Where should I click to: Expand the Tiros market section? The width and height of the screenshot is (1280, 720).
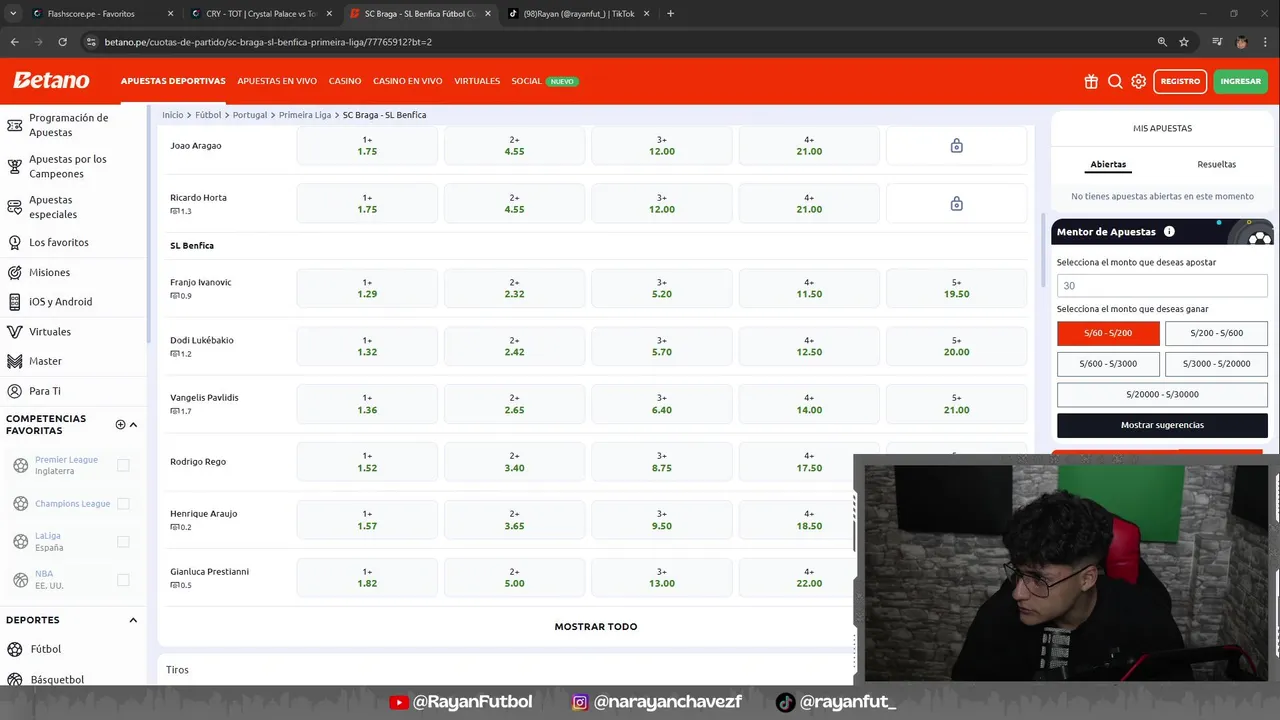tap(504, 670)
